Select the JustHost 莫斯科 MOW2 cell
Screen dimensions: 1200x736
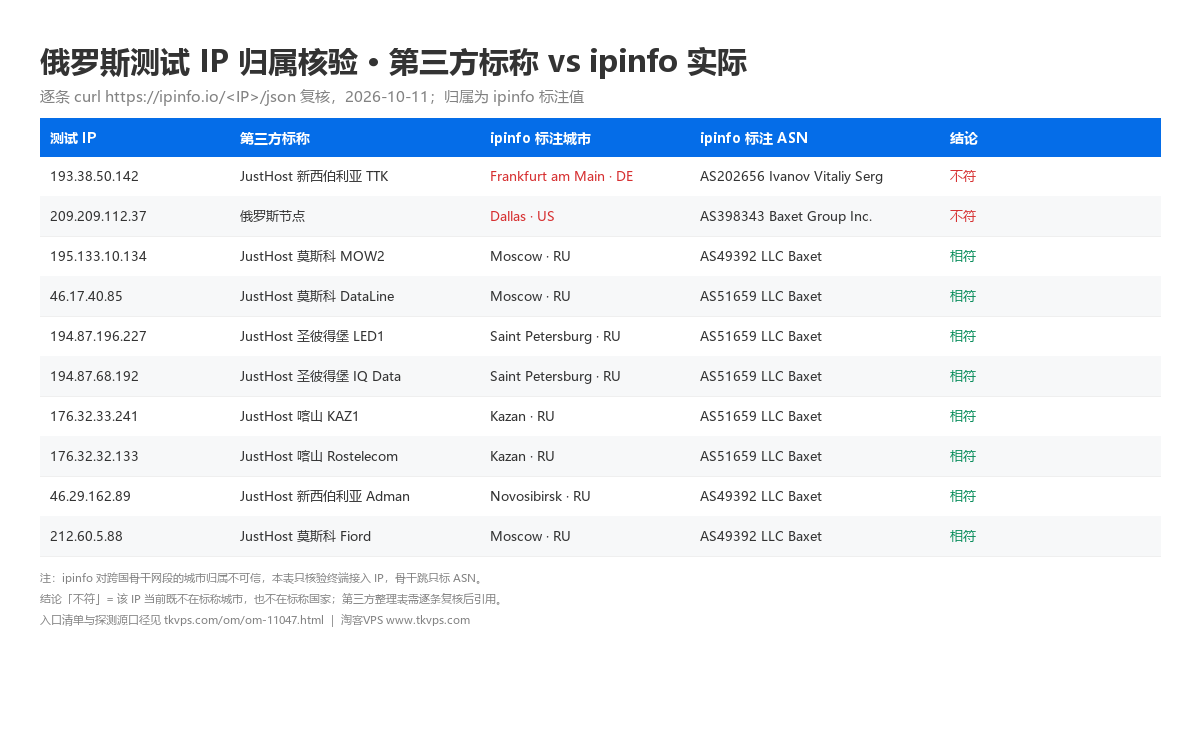point(312,256)
